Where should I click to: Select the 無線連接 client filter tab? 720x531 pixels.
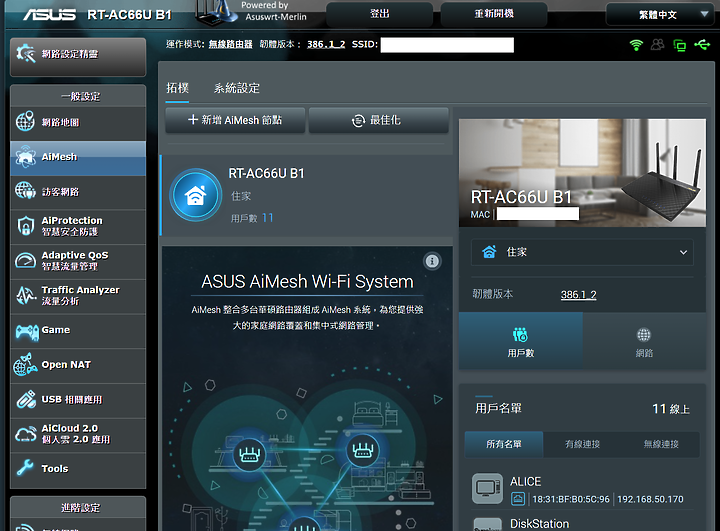pyautogui.click(x=661, y=444)
